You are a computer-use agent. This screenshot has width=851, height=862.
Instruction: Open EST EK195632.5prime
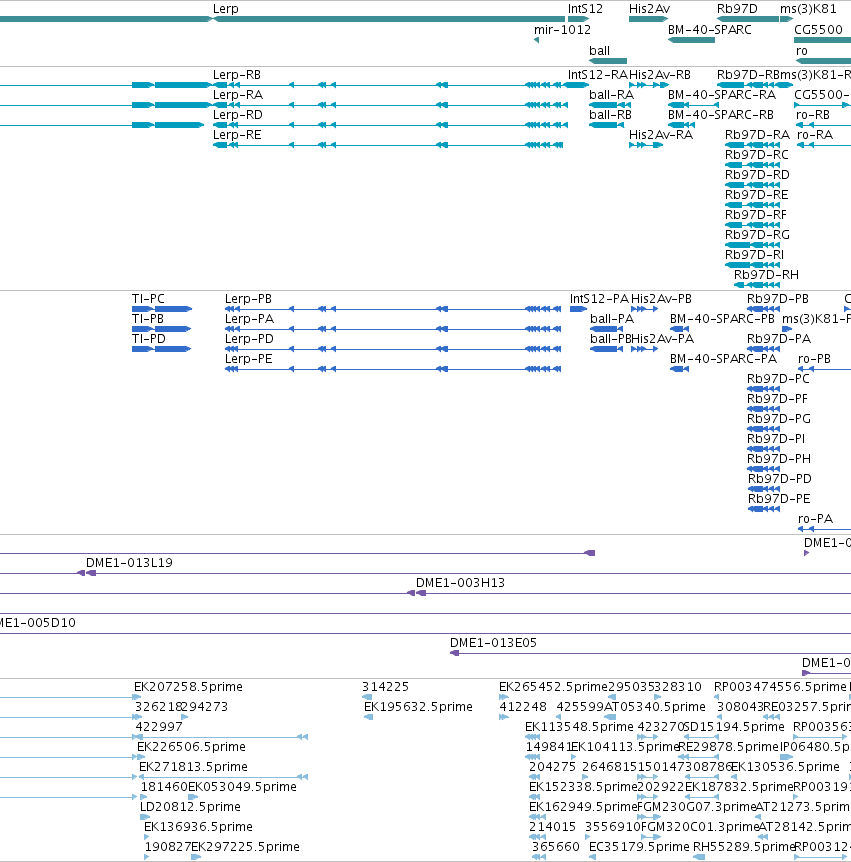418,706
